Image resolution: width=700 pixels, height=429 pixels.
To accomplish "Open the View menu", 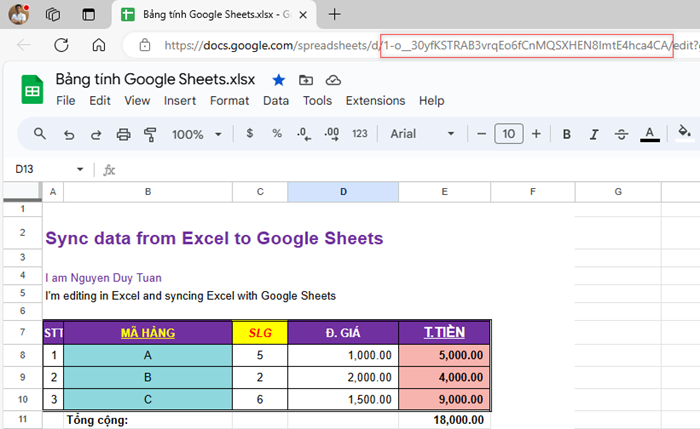I will tap(137, 101).
